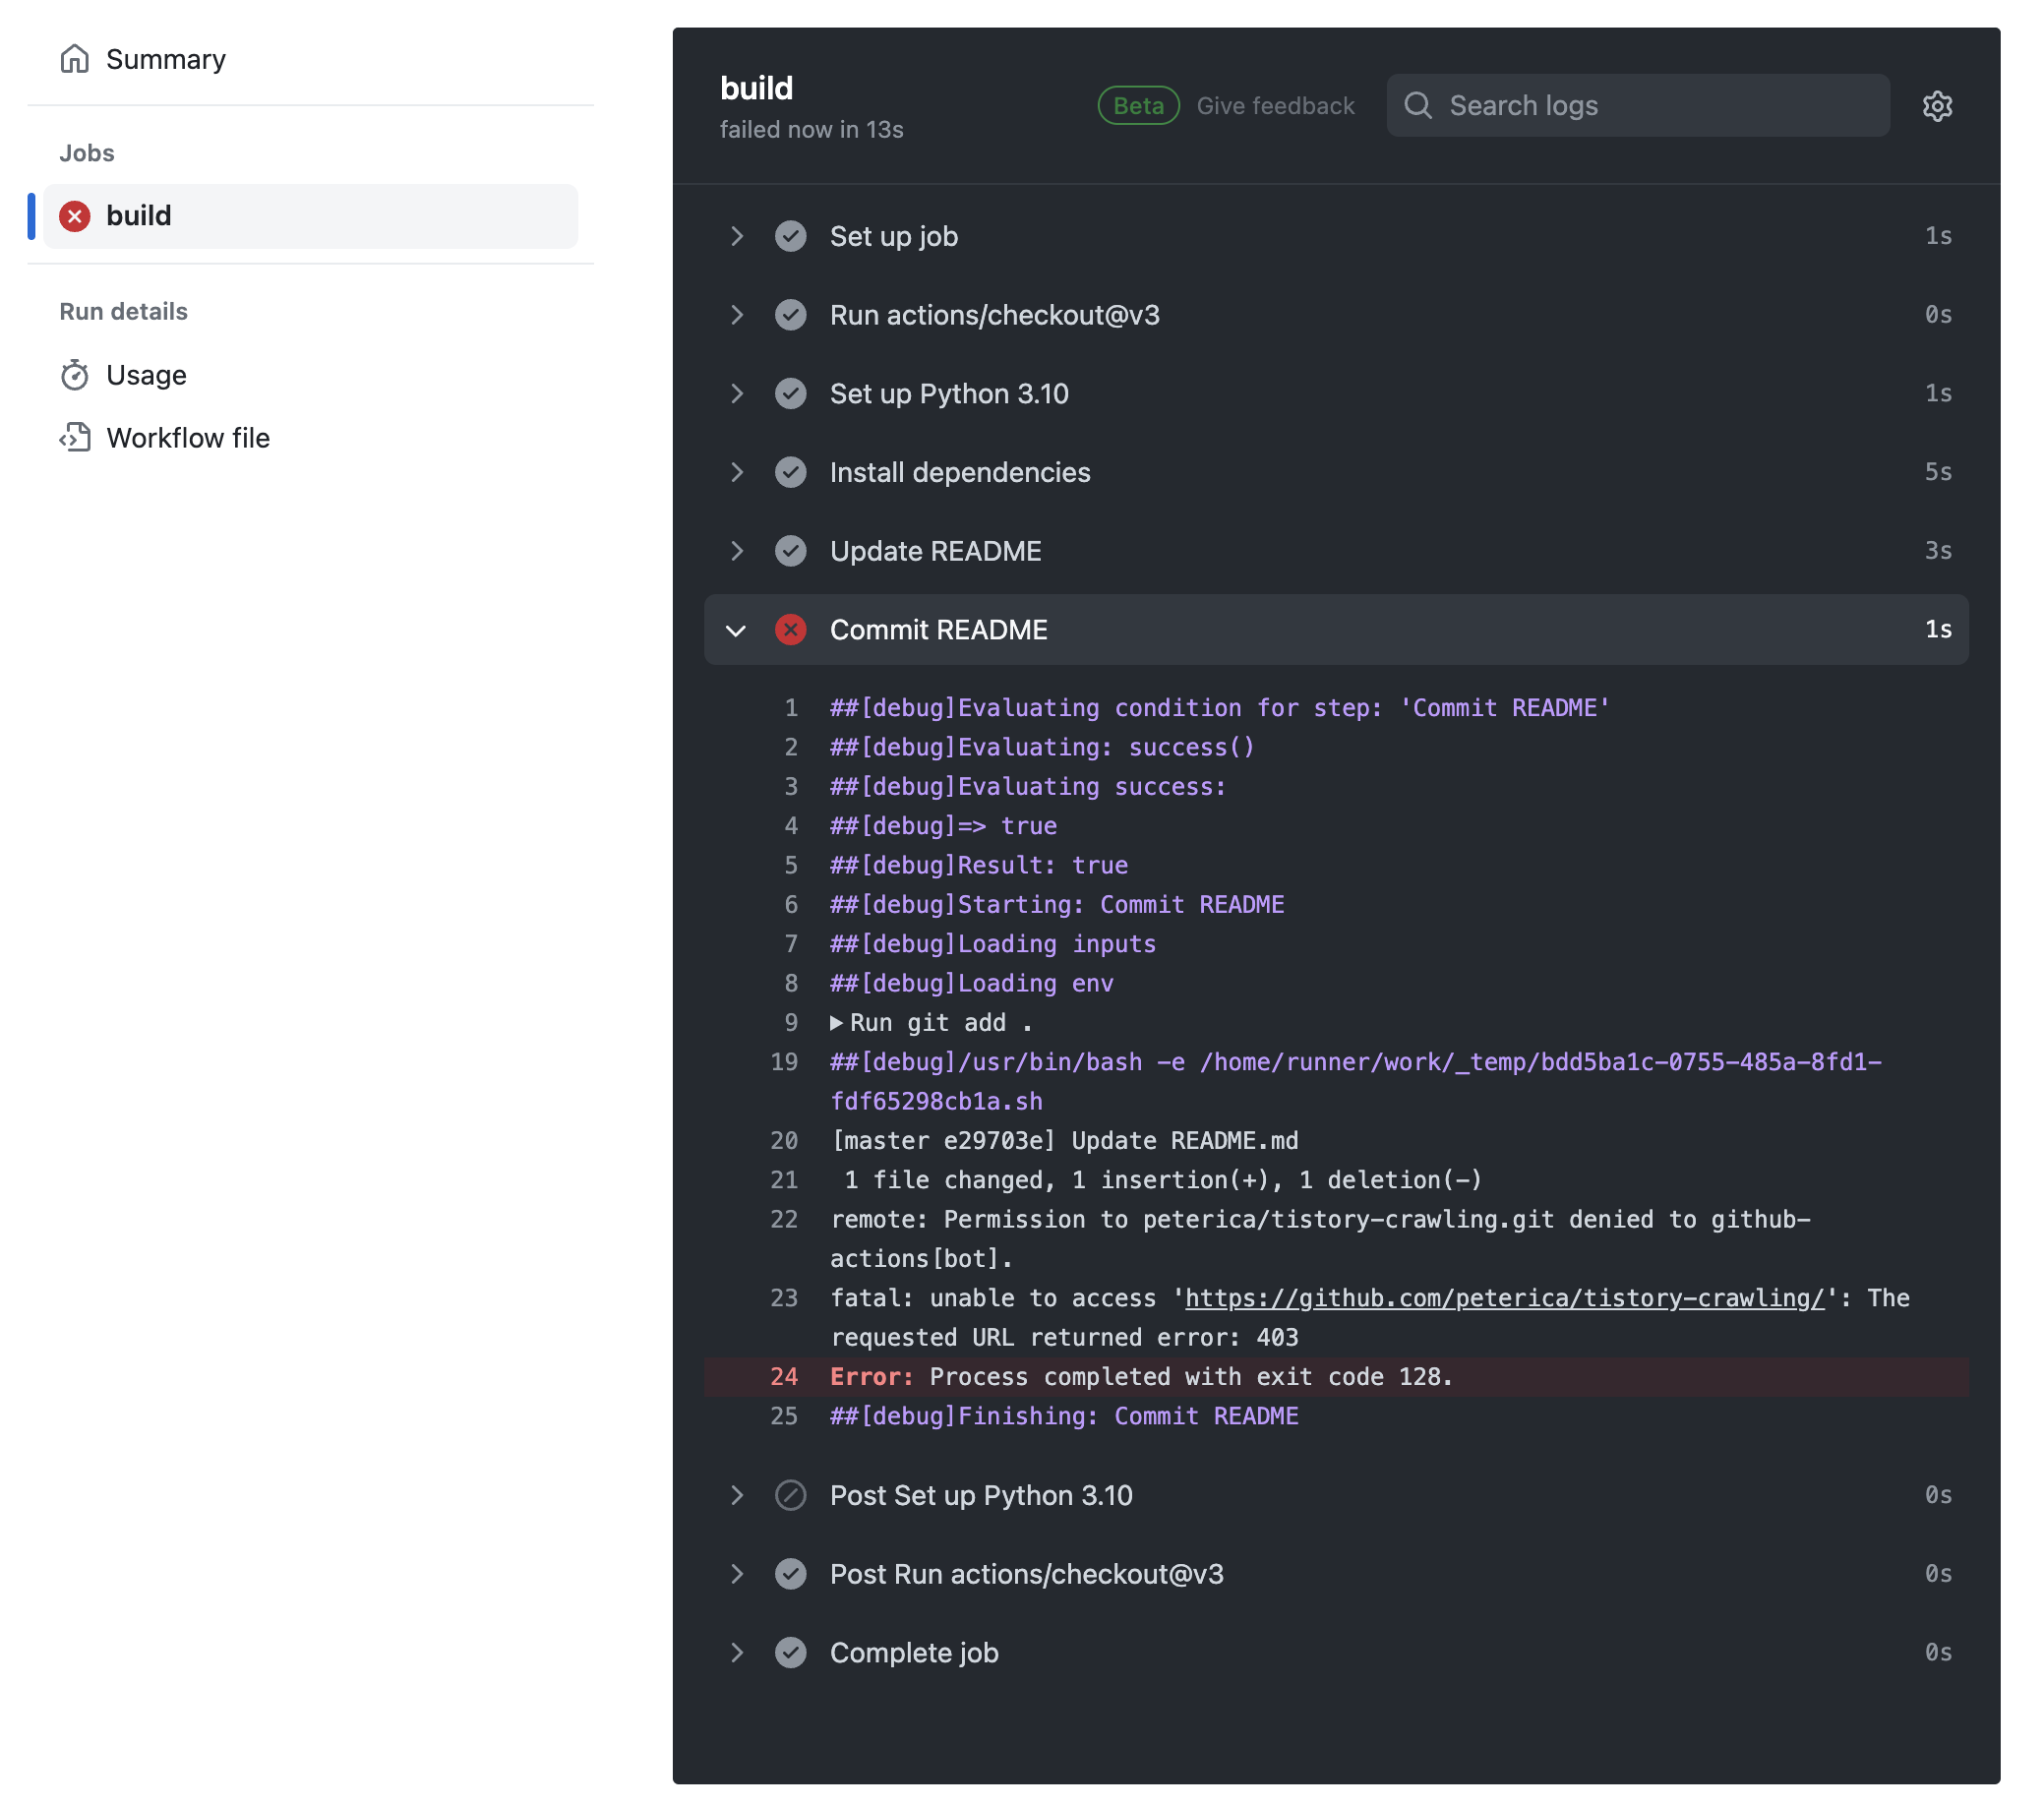Click the Usage stopwatch icon
The width and height of the screenshot is (2044, 1806).
[x=75, y=375]
